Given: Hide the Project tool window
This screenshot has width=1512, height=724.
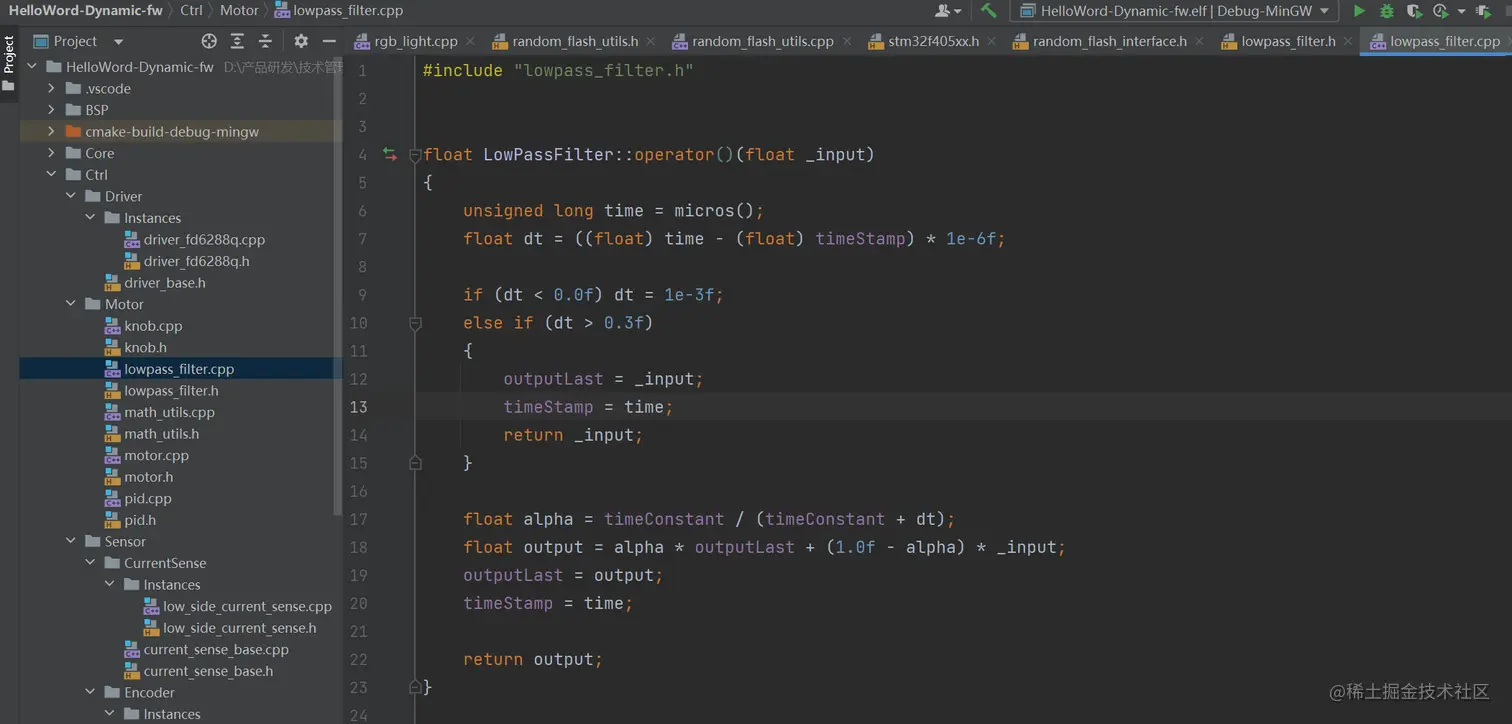Looking at the screenshot, I should pos(329,41).
